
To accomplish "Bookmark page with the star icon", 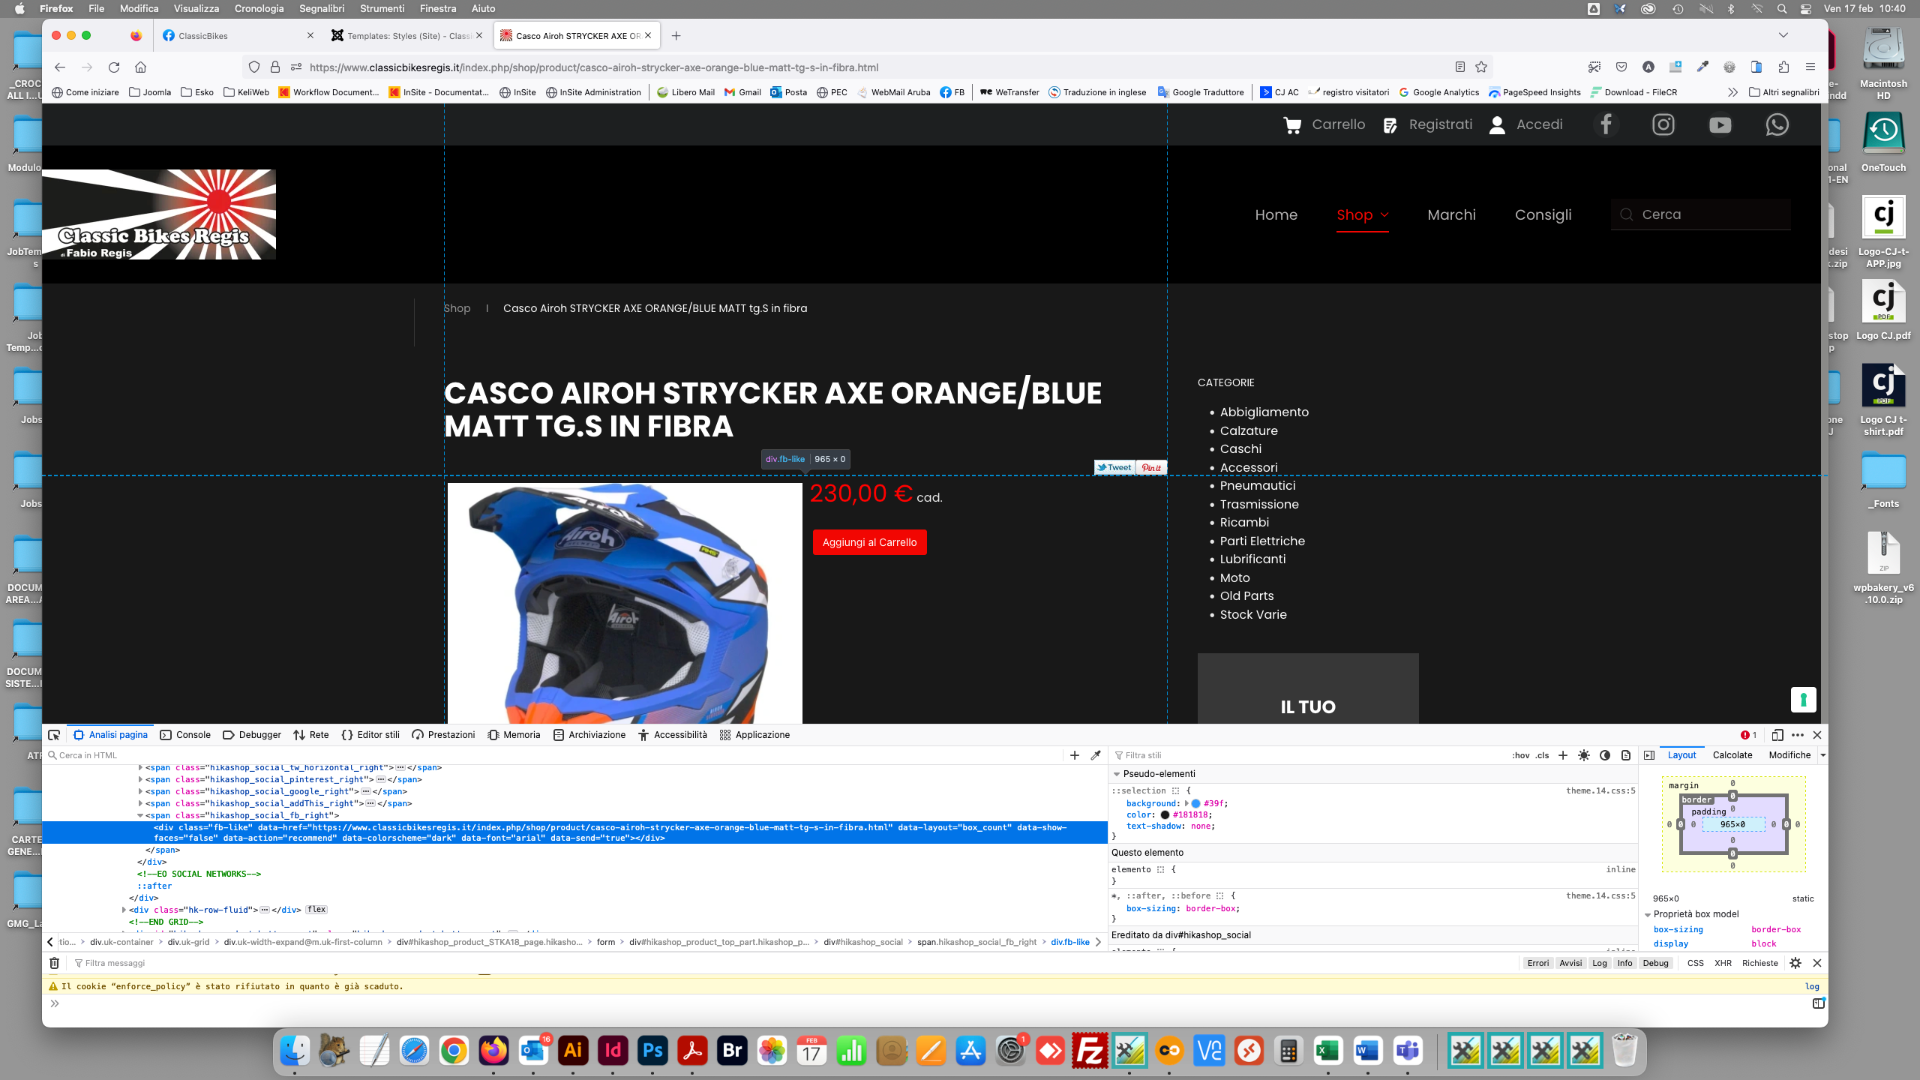I will tap(1481, 67).
